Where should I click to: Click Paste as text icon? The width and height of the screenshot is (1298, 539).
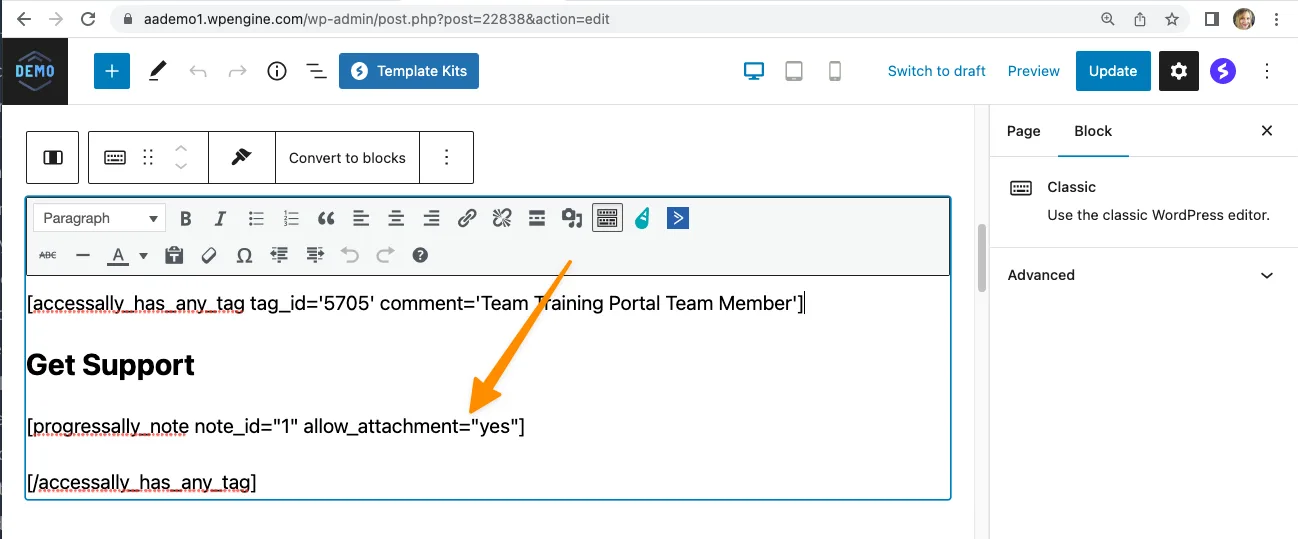(174, 255)
